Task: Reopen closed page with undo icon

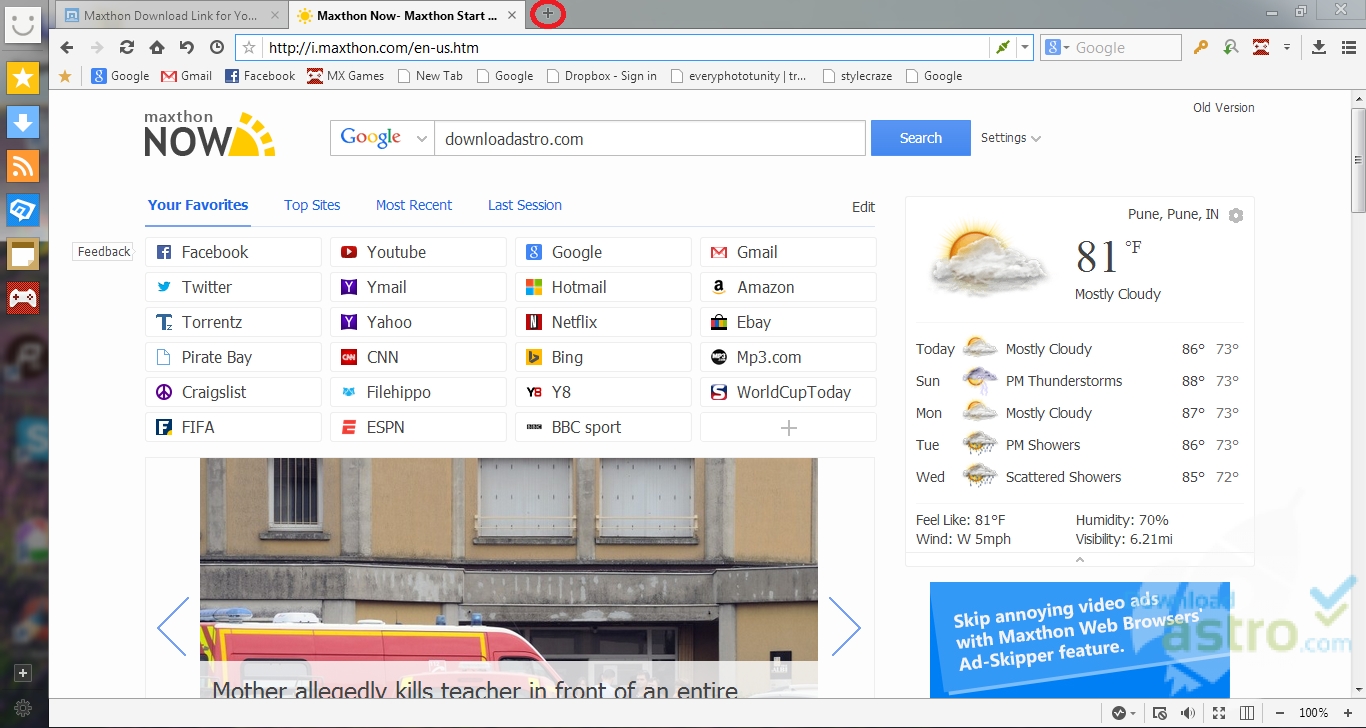Action: [x=187, y=47]
